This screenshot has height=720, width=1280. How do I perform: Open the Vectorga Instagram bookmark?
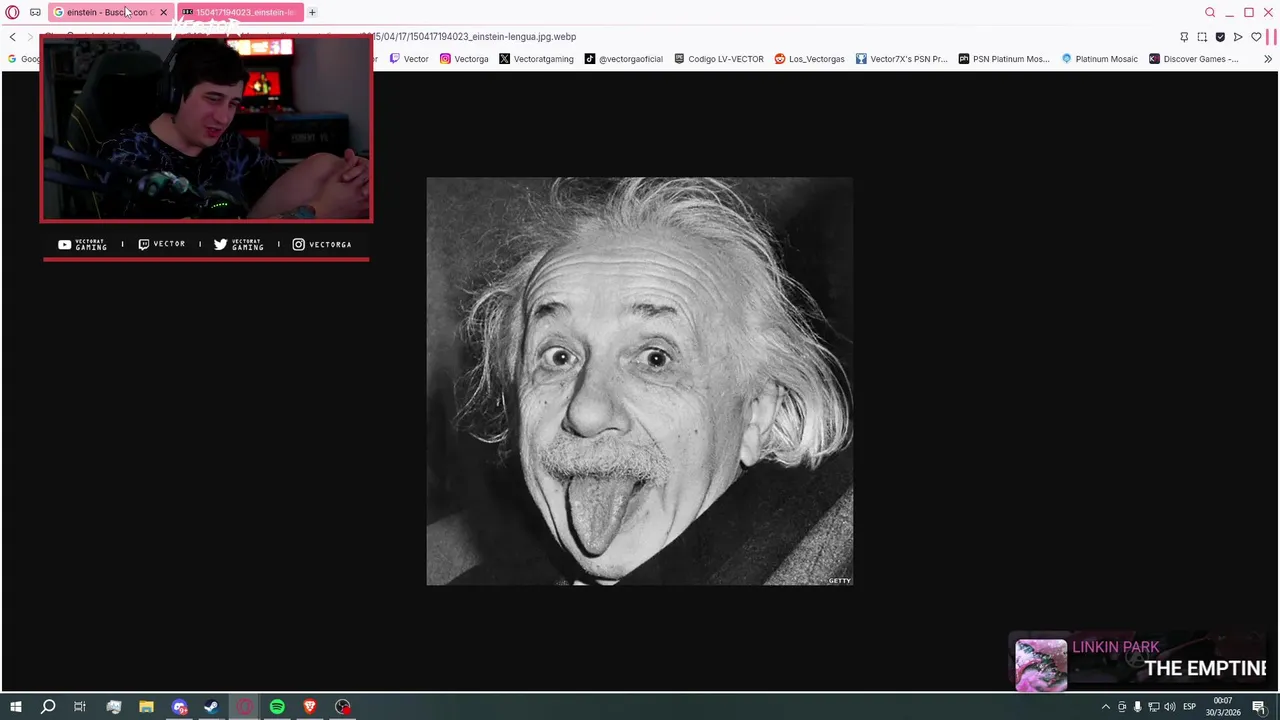(464, 59)
